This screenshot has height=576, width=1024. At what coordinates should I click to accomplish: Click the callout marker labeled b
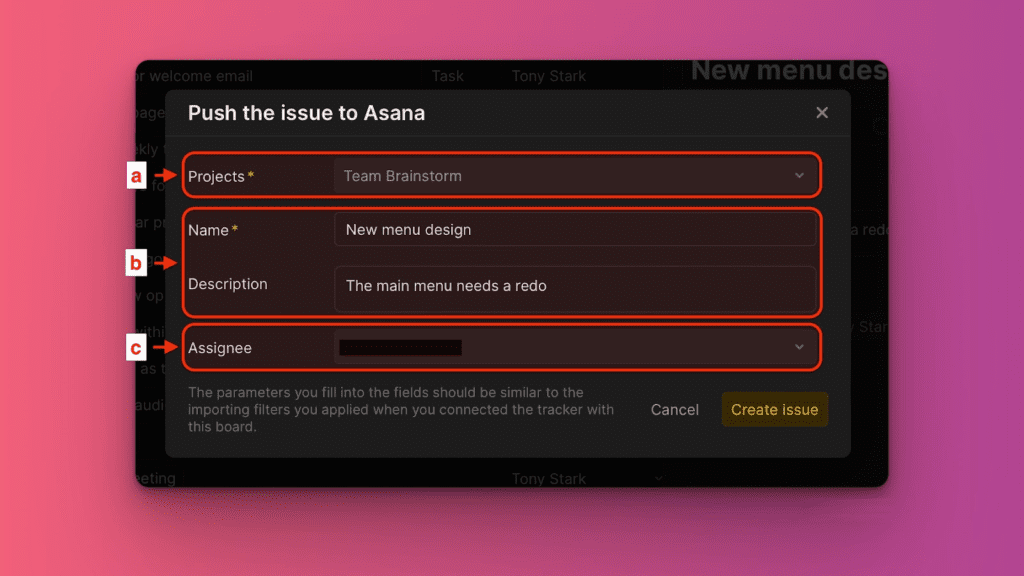pyautogui.click(x=137, y=263)
